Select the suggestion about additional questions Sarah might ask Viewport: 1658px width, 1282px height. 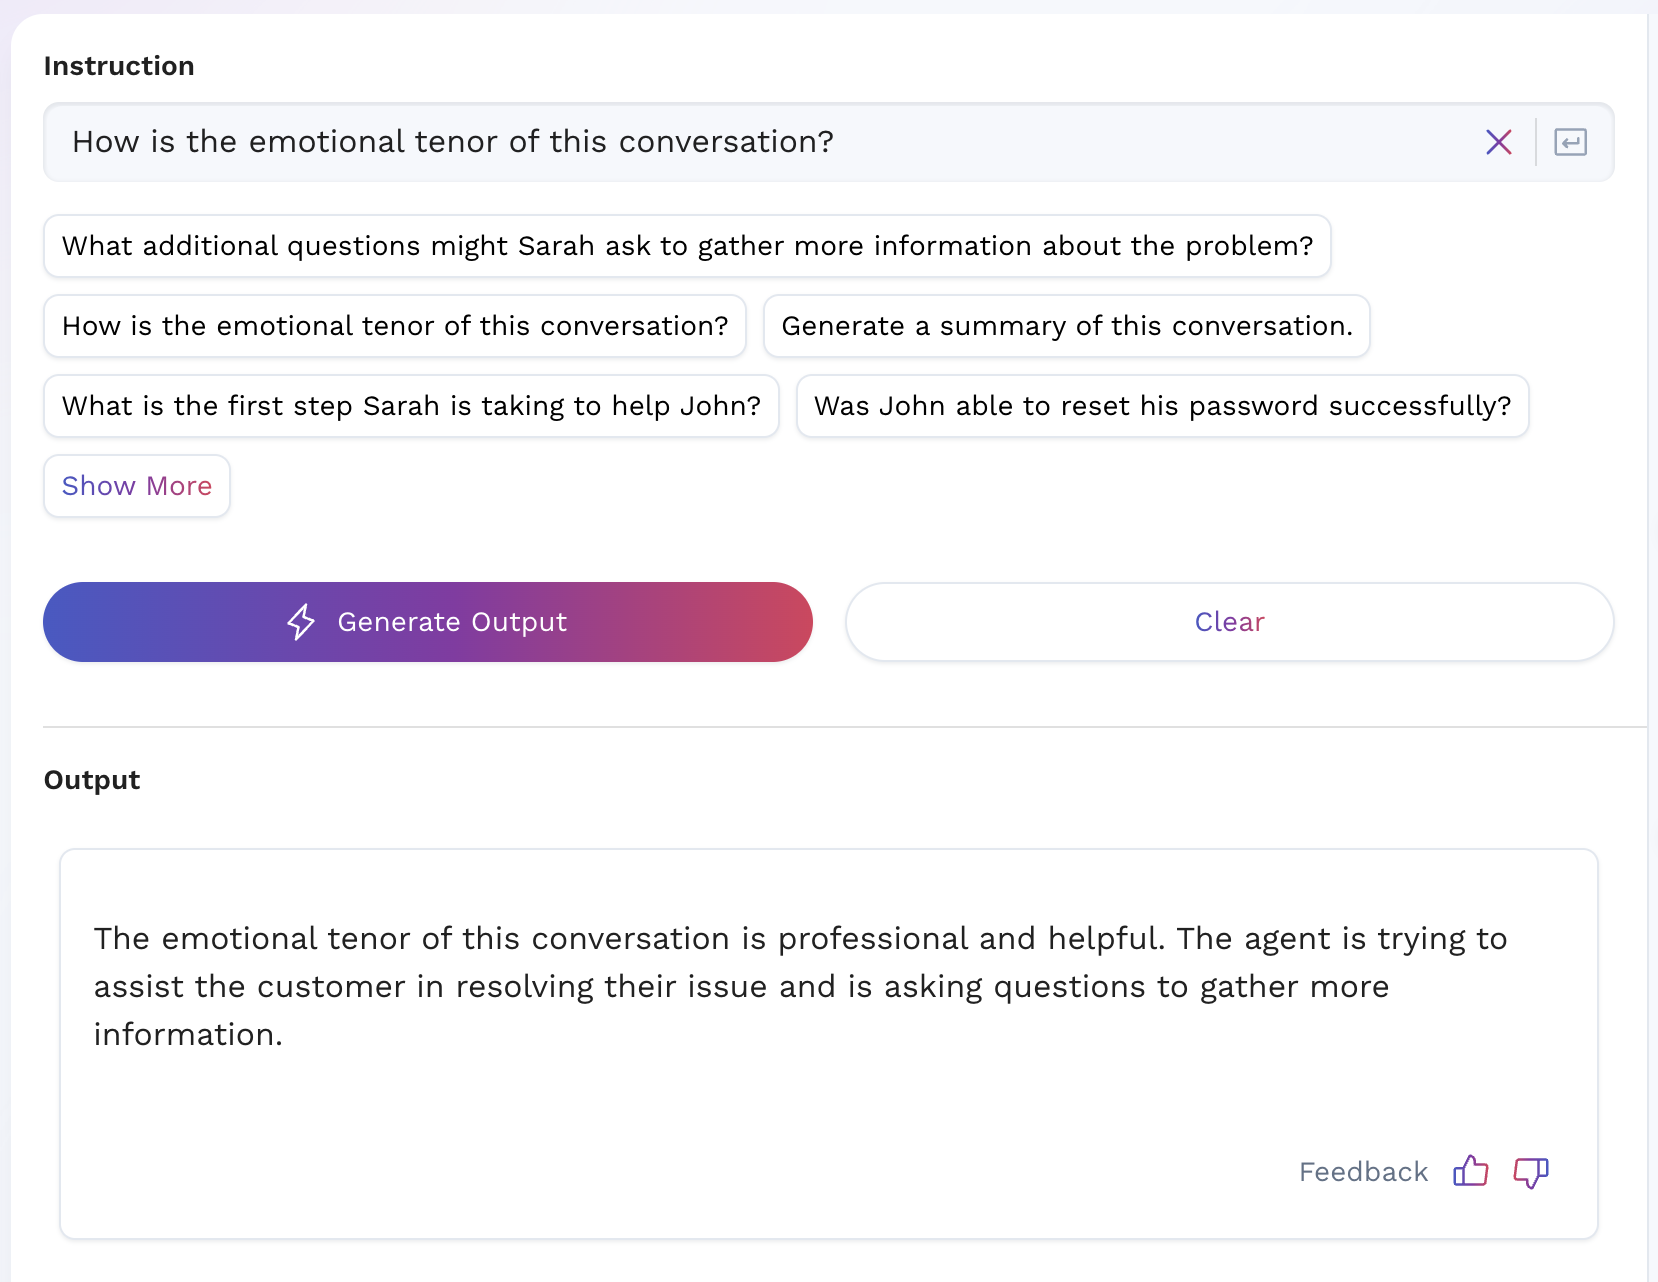[687, 246]
